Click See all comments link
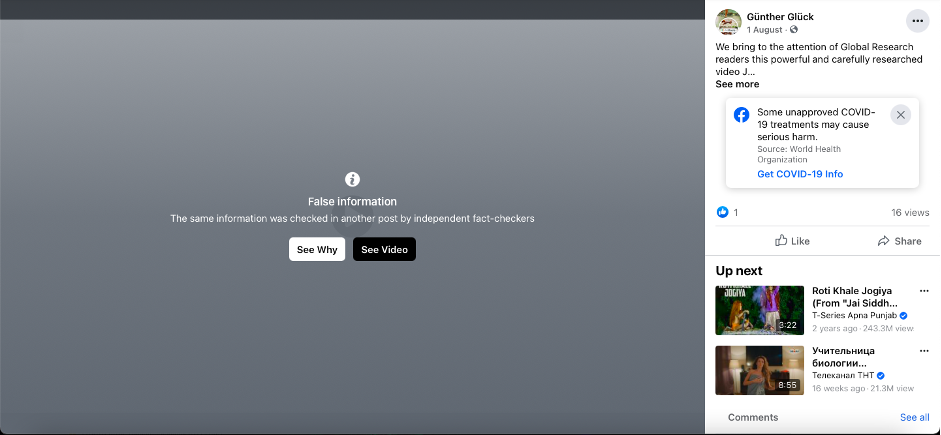 coord(914,417)
